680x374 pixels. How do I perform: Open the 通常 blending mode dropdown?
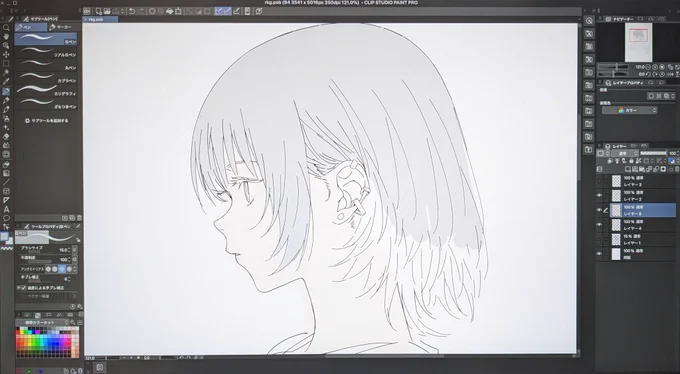(624, 154)
